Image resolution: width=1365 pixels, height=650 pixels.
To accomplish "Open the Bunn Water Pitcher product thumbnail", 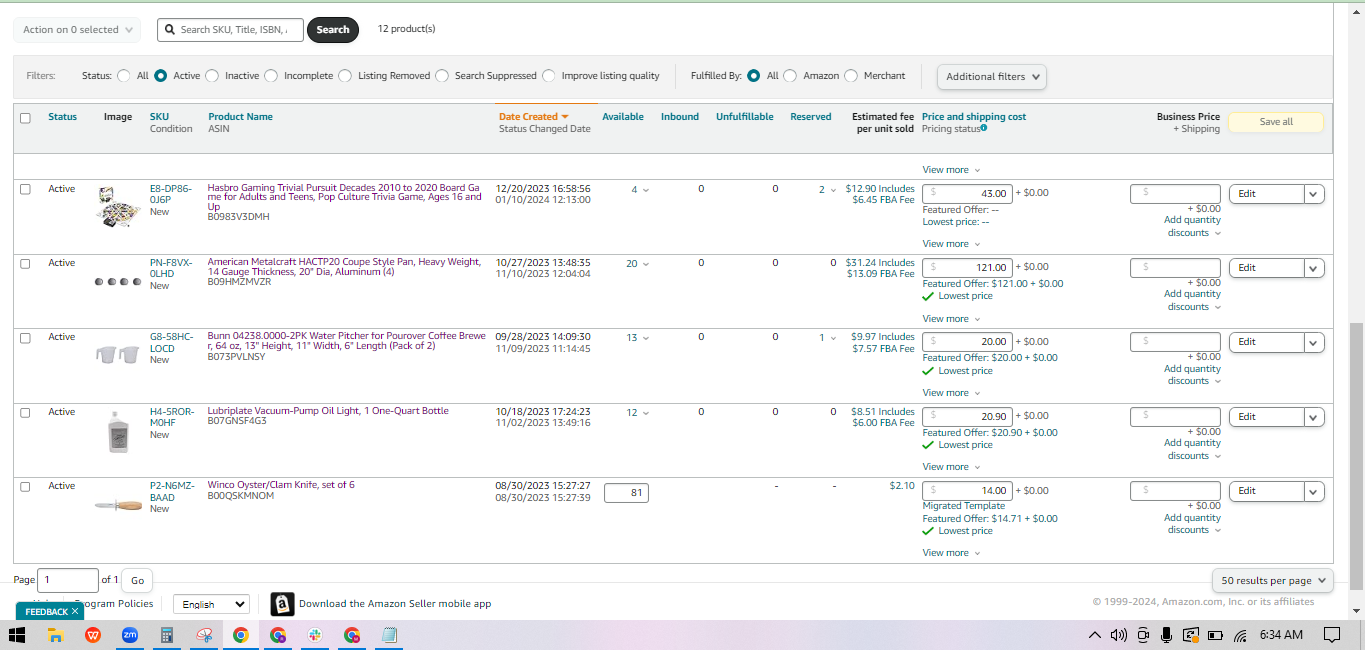I will click(118, 353).
